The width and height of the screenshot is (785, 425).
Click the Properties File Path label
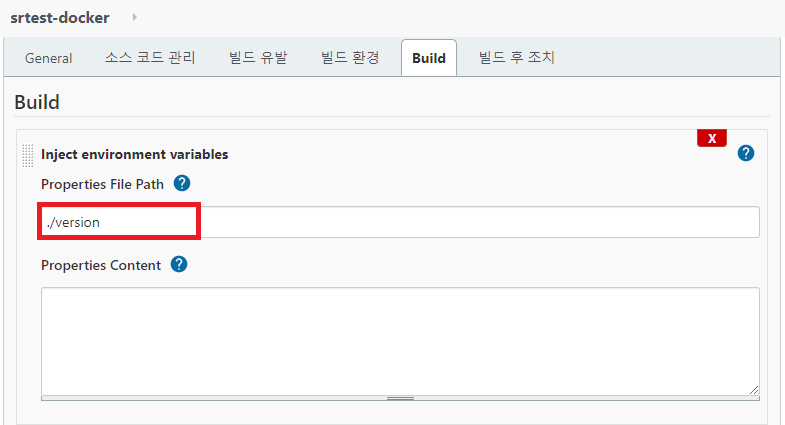tap(102, 184)
